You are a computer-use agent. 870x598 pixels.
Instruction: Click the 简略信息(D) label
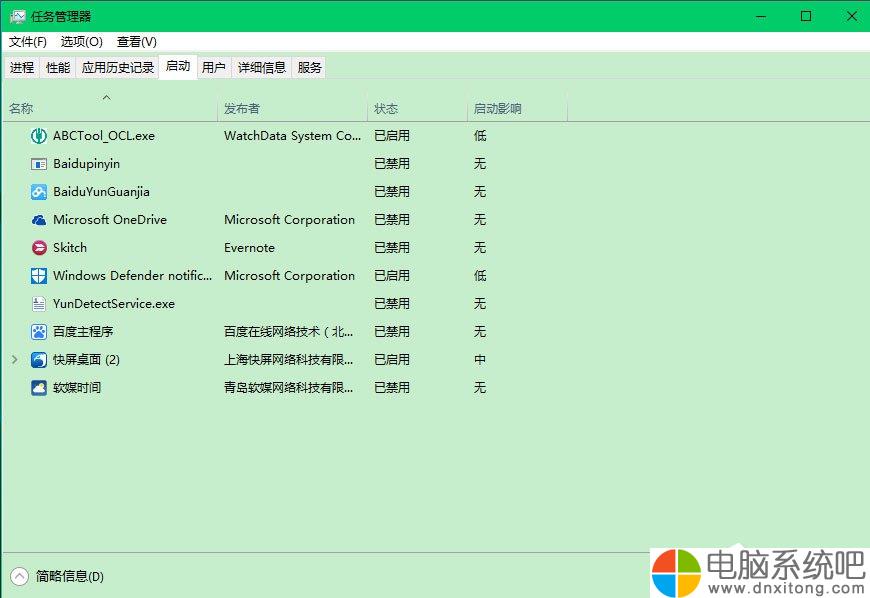coord(70,576)
